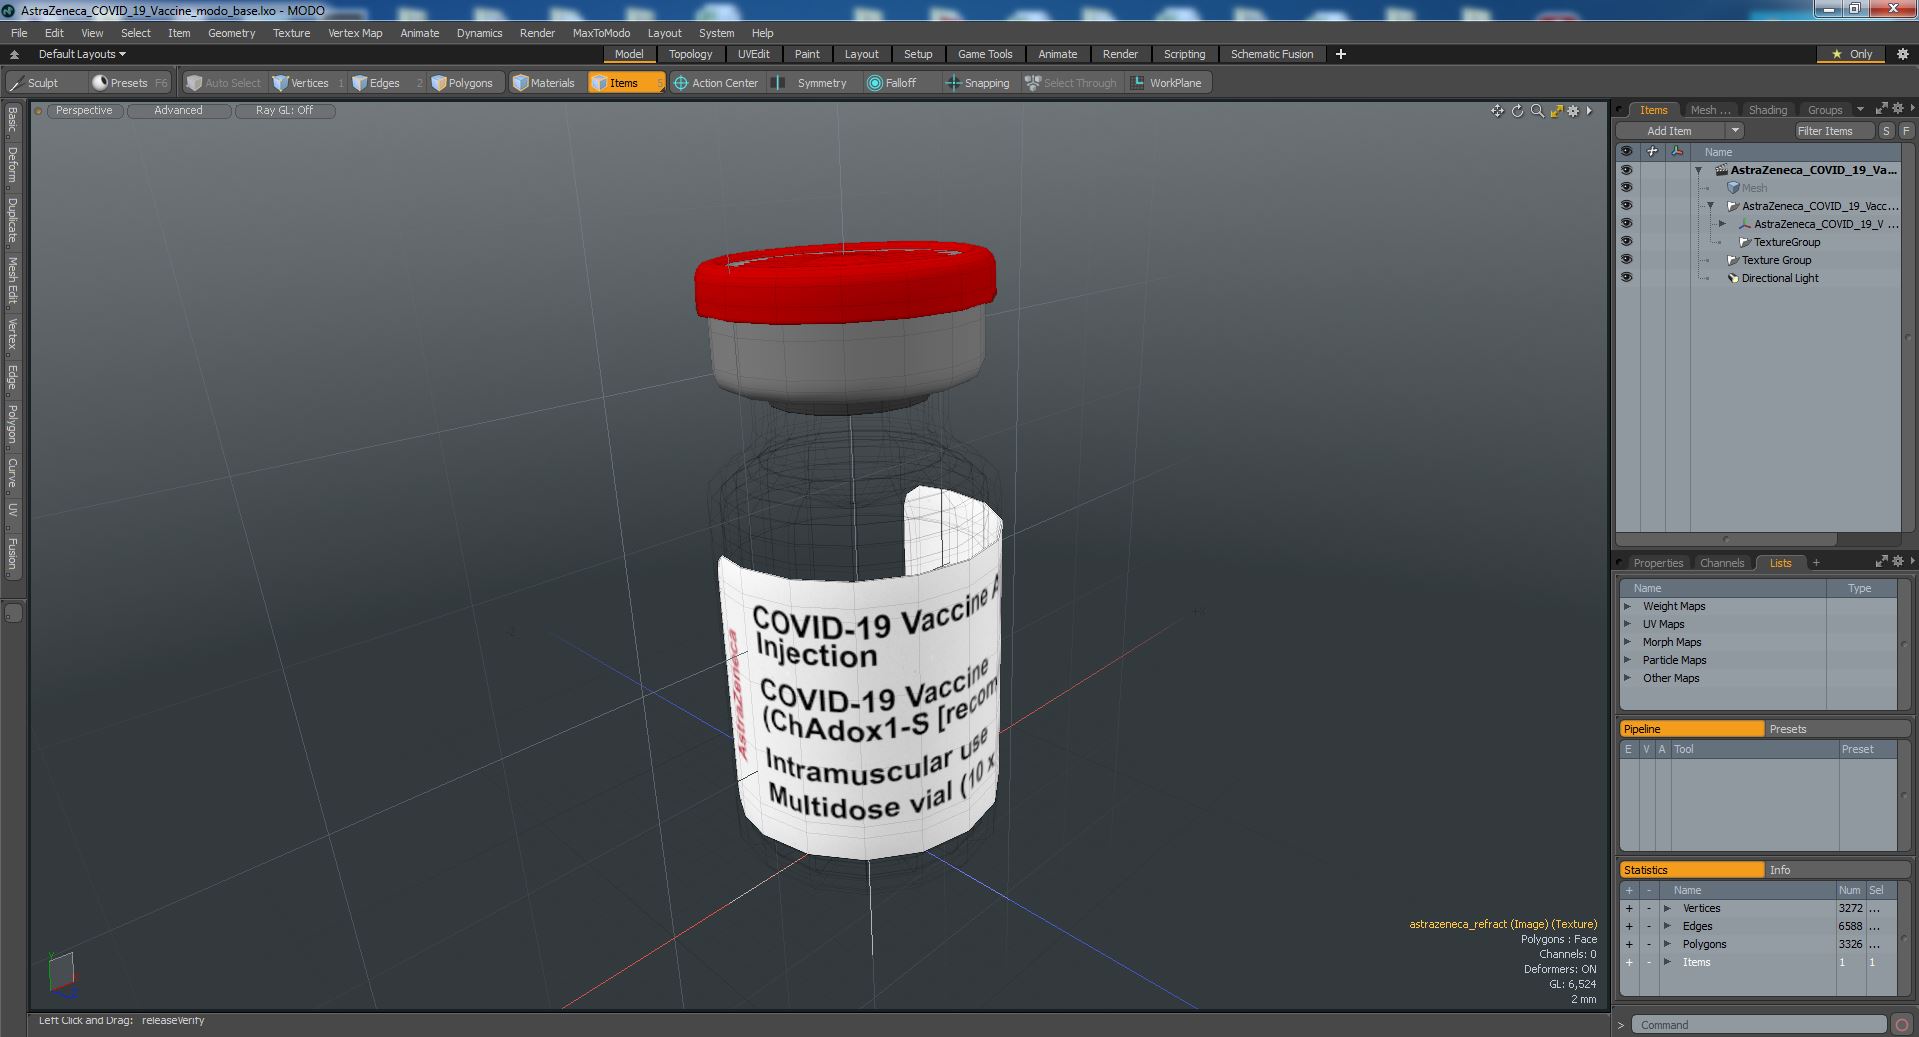Click the S filter button

coord(1886,131)
